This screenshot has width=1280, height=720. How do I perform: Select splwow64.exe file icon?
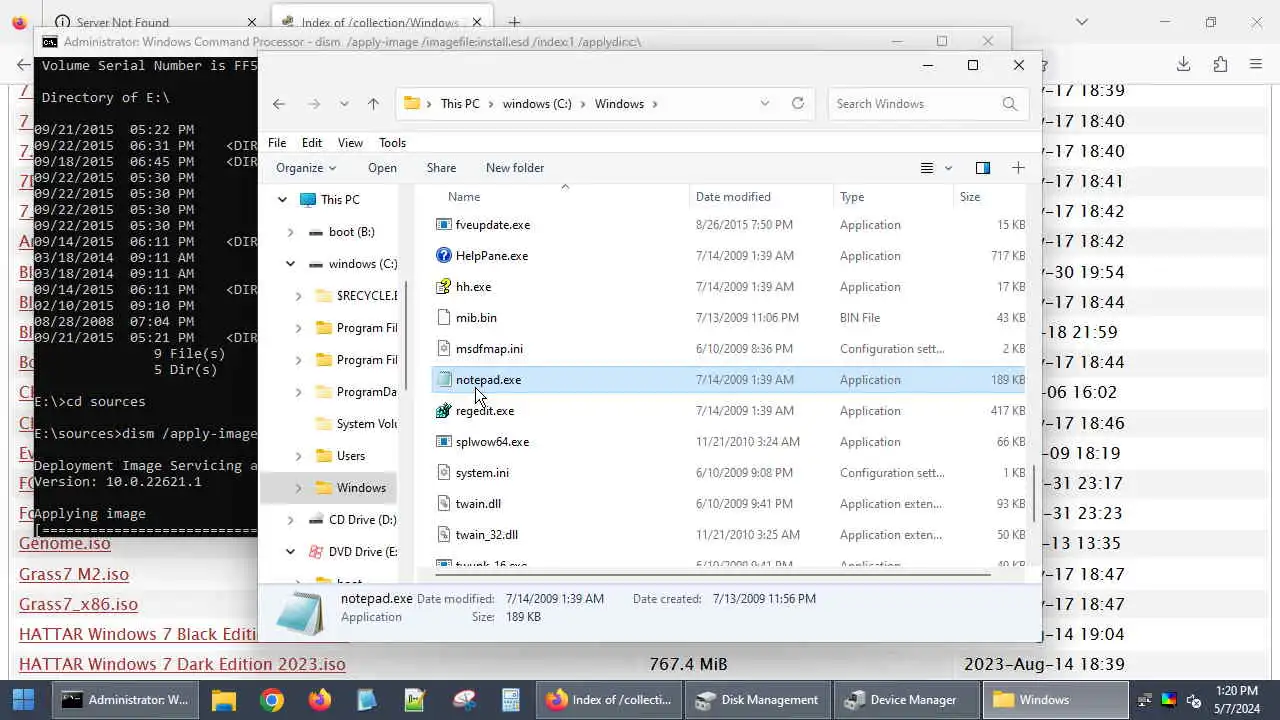[444, 442]
